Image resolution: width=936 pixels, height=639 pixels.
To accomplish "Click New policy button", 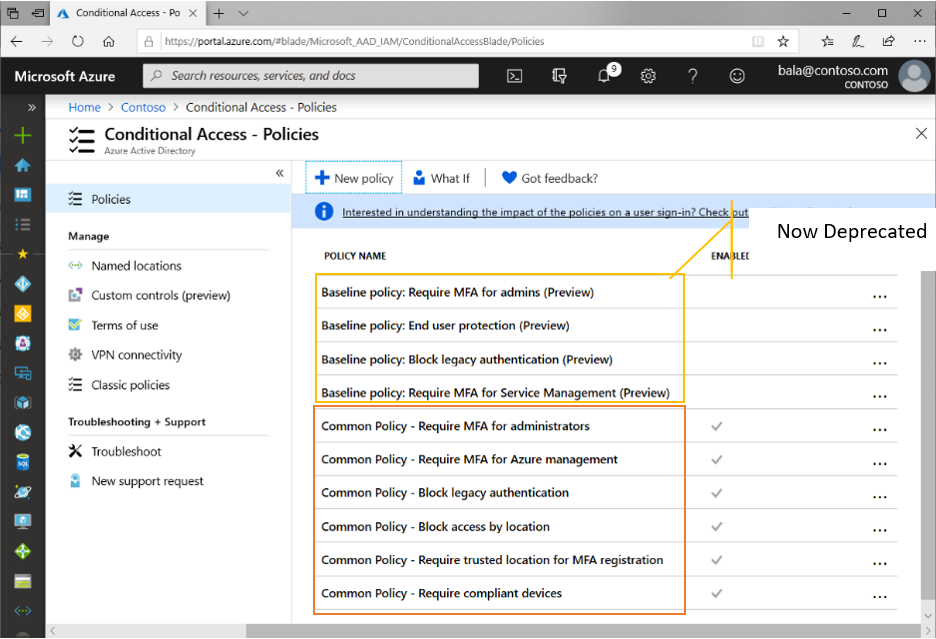I will [353, 178].
